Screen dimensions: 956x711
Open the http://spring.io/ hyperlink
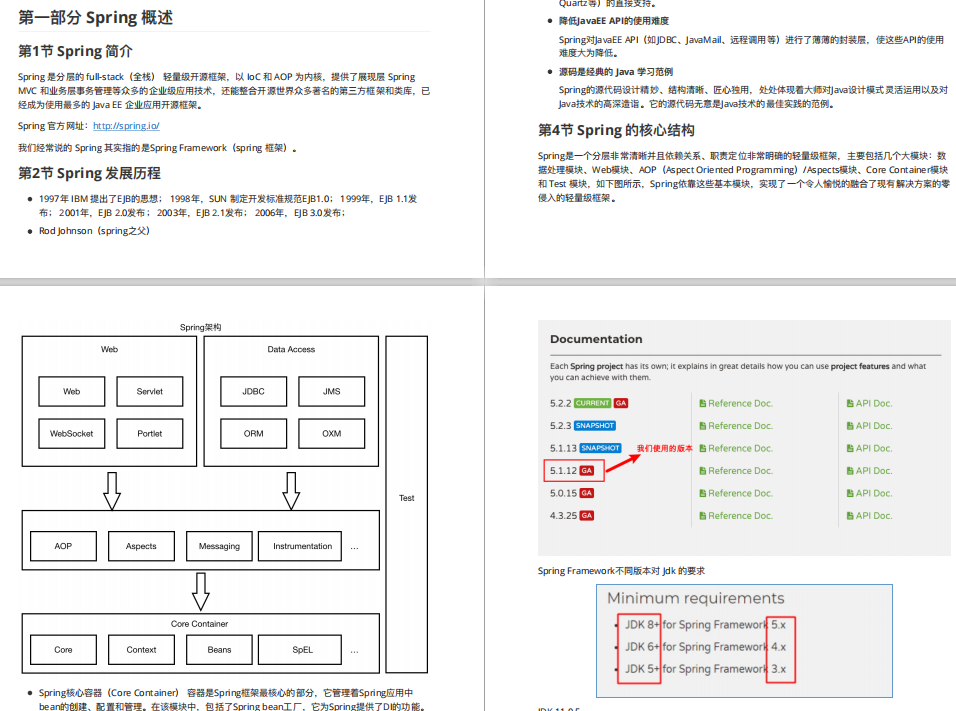click(126, 126)
